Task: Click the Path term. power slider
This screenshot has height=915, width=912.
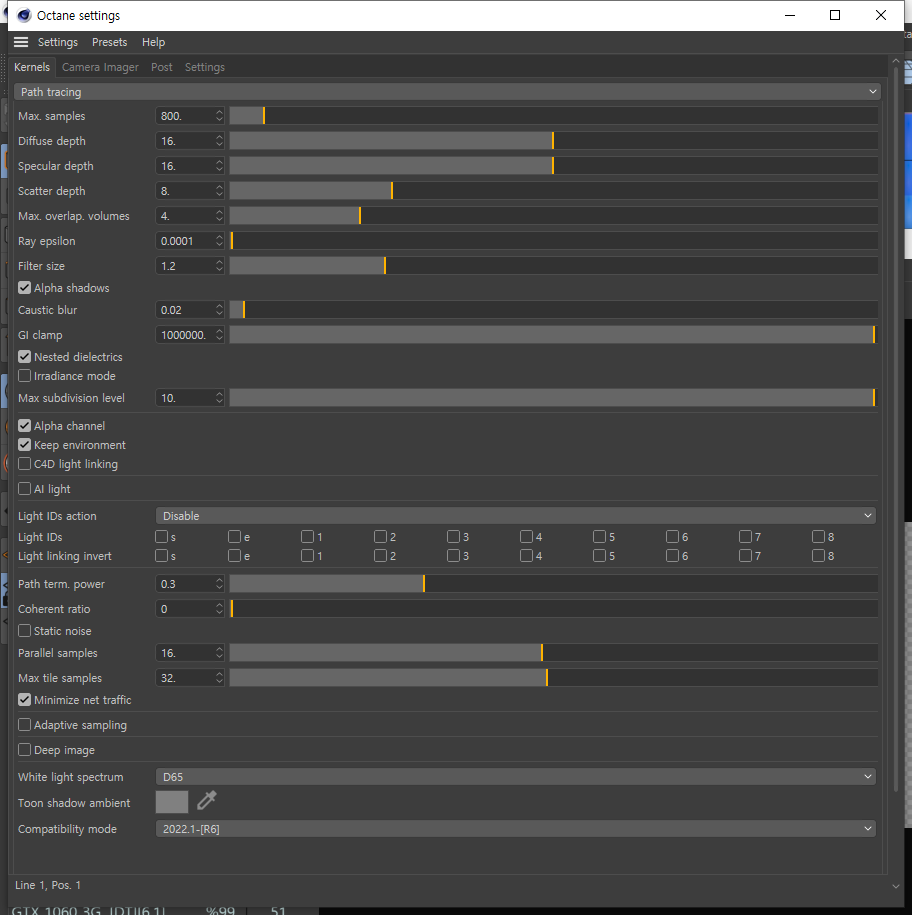Action: [554, 584]
